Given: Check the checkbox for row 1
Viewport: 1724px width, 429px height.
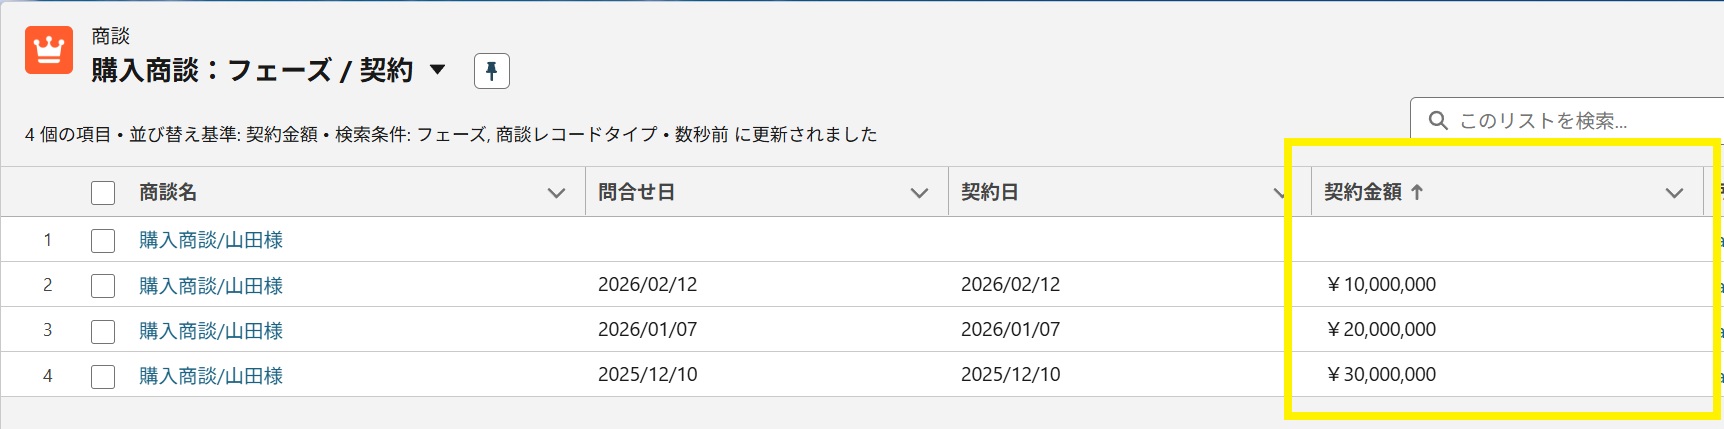Looking at the screenshot, I should point(103,240).
